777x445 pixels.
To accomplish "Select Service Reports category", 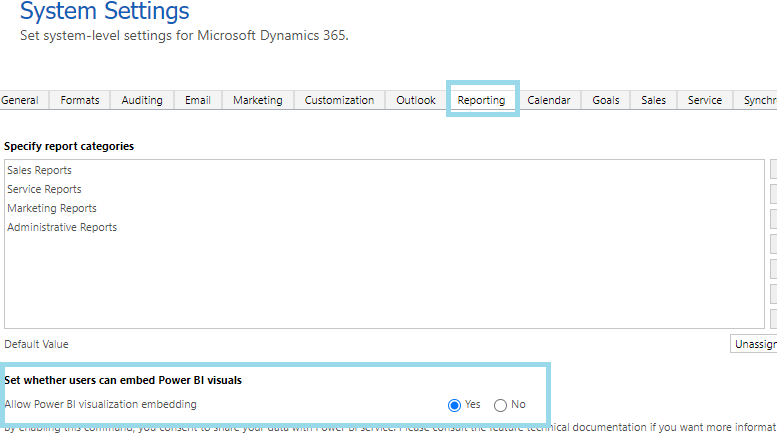I will point(44,189).
